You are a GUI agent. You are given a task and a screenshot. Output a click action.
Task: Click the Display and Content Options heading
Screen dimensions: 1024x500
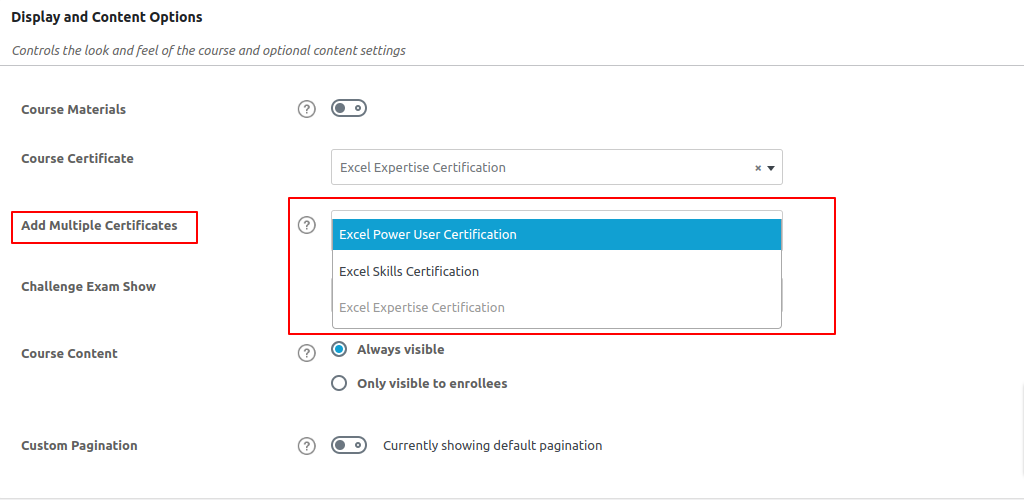point(107,17)
